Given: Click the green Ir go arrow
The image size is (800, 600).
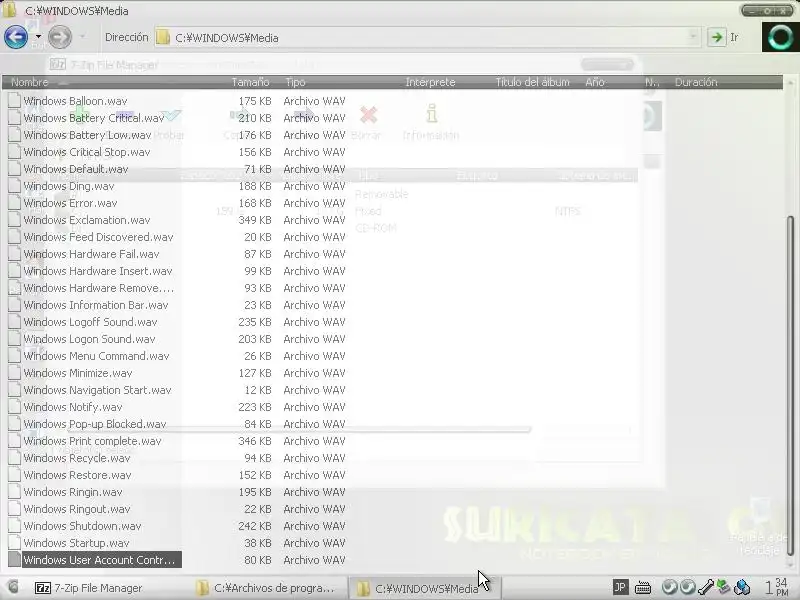Looking at the screenshot, I should [717, 37].
